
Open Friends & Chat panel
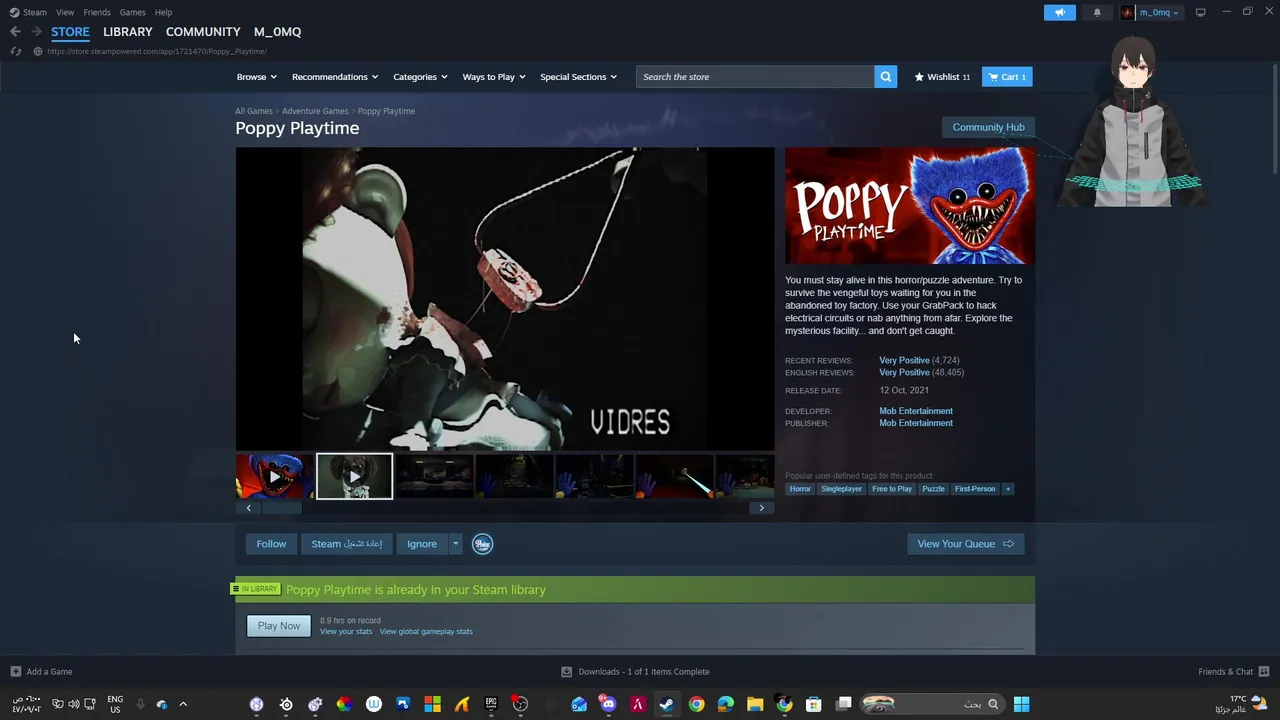tap(1233, 672)
